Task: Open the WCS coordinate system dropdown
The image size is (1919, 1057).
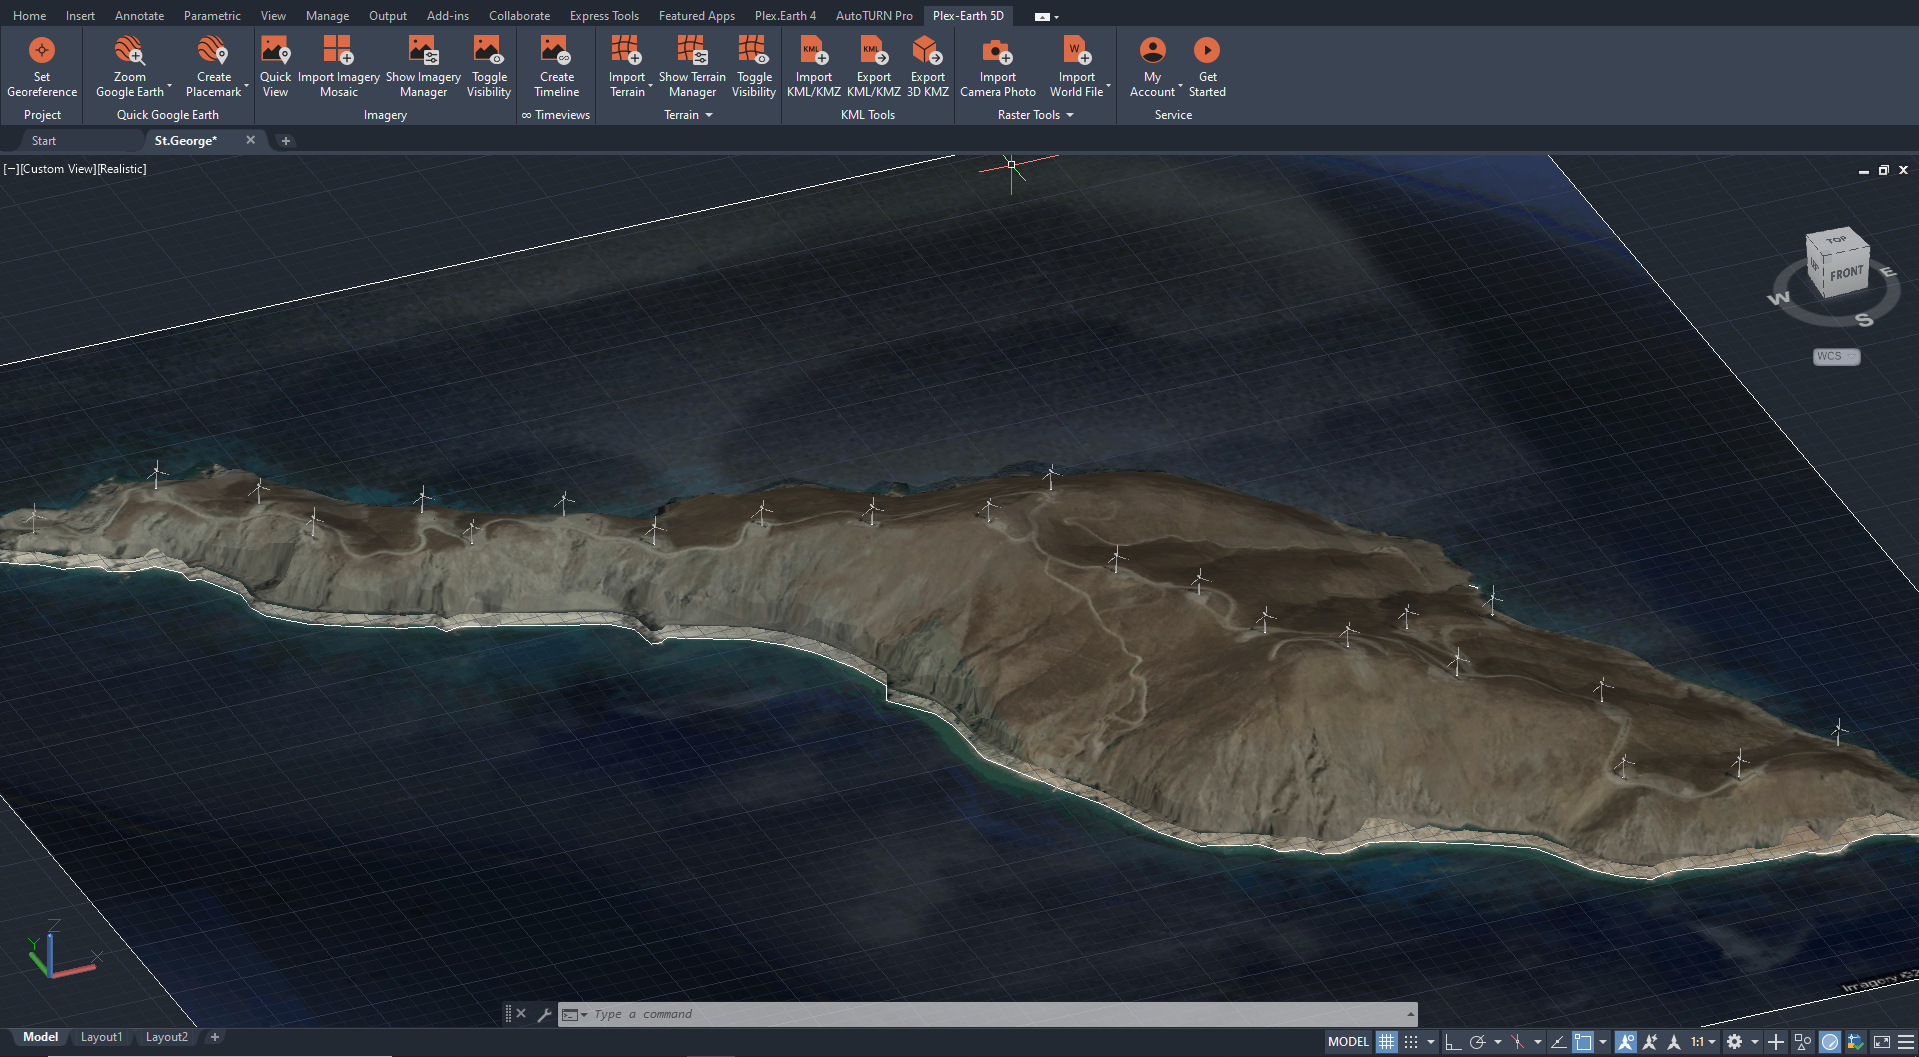Action: pos(1837,357)
